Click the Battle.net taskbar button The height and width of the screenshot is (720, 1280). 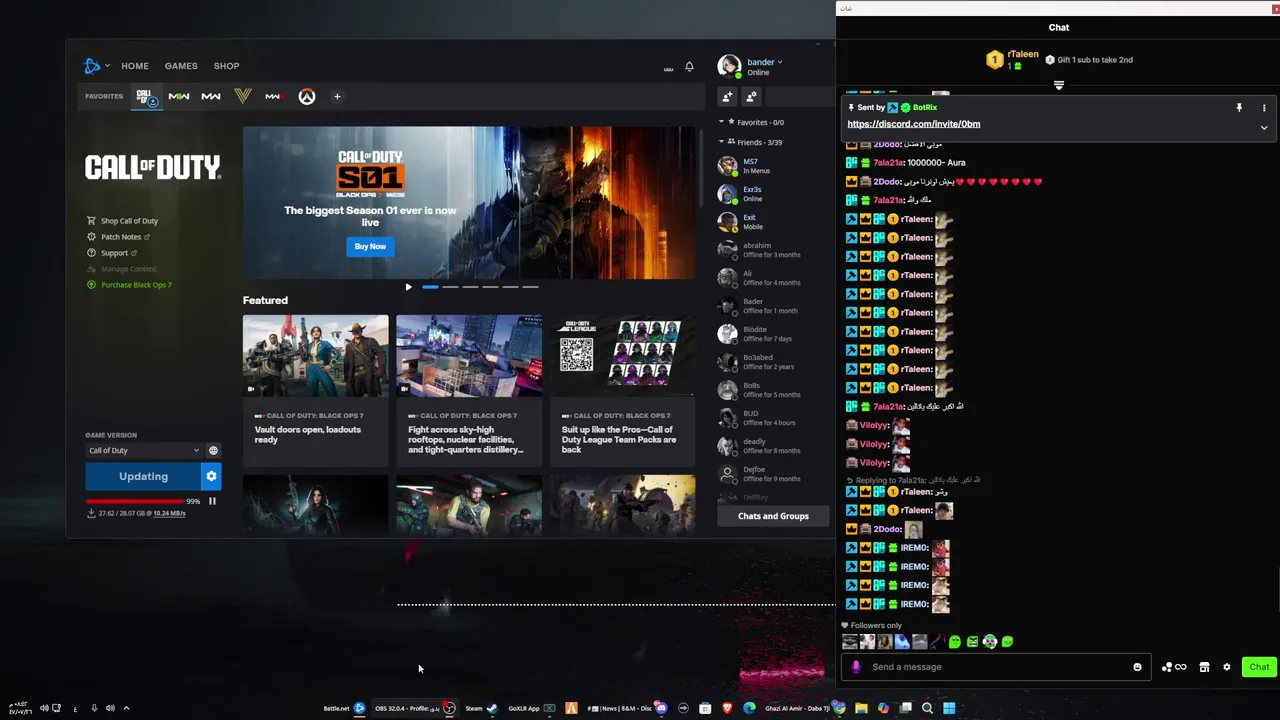point(344,708)
